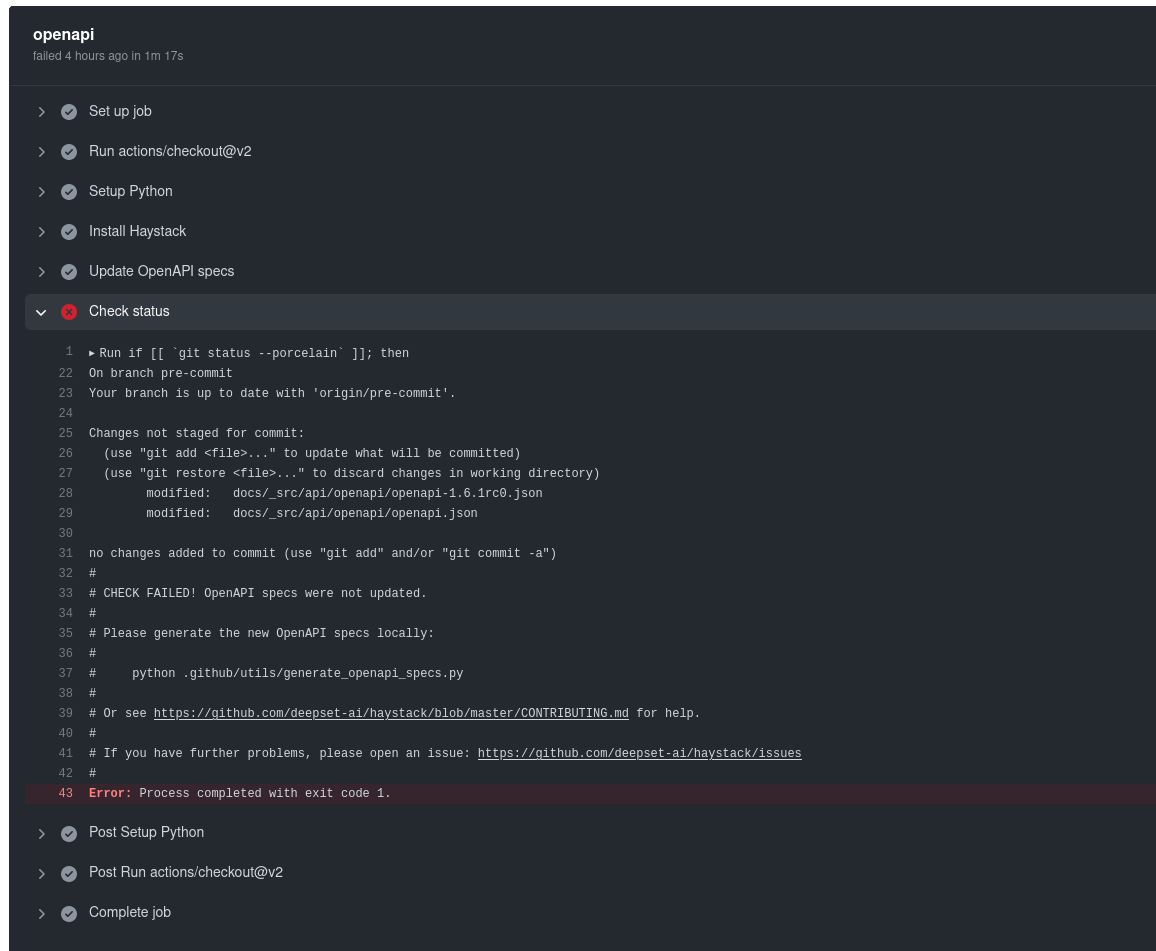Open the haystack issues link

pos(639,753)
